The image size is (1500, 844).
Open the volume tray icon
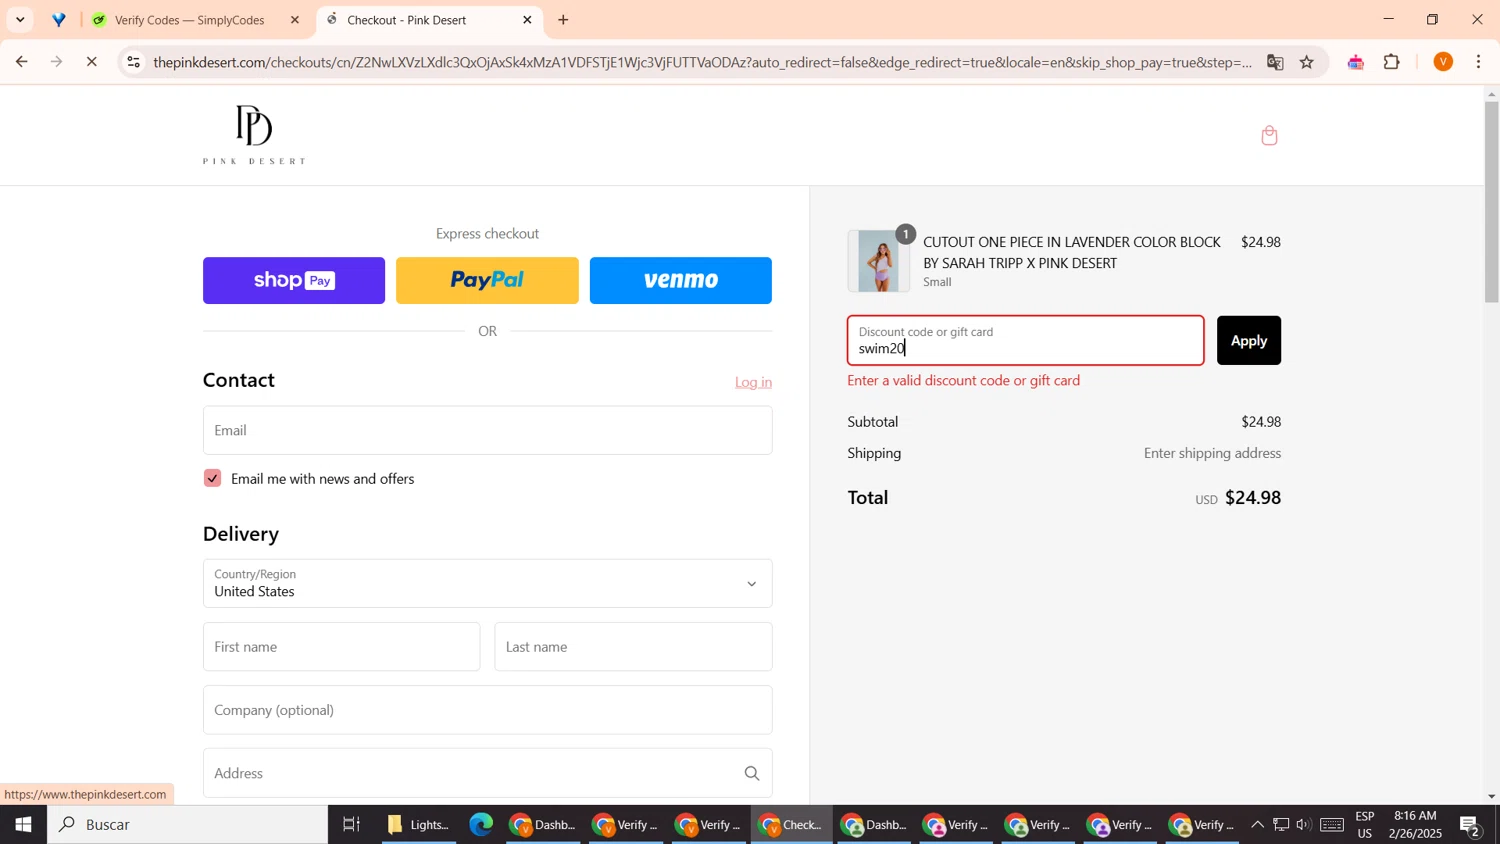coord(1304,825)
